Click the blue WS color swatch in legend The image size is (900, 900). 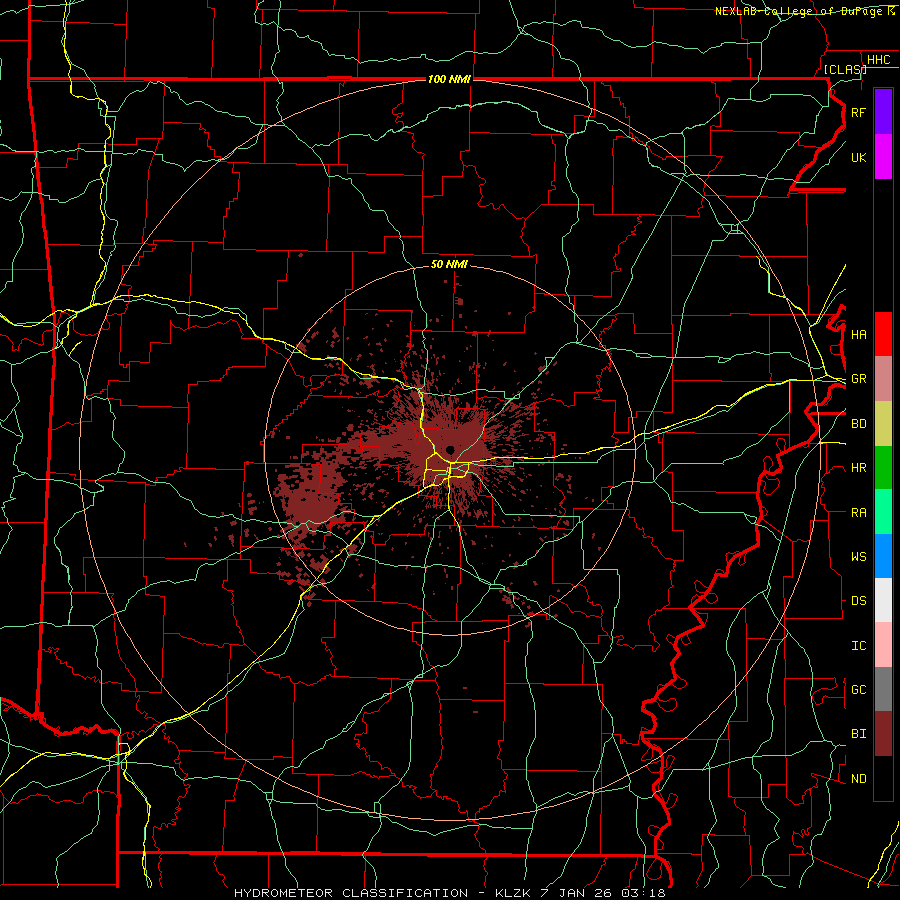(x=883, y=556)
